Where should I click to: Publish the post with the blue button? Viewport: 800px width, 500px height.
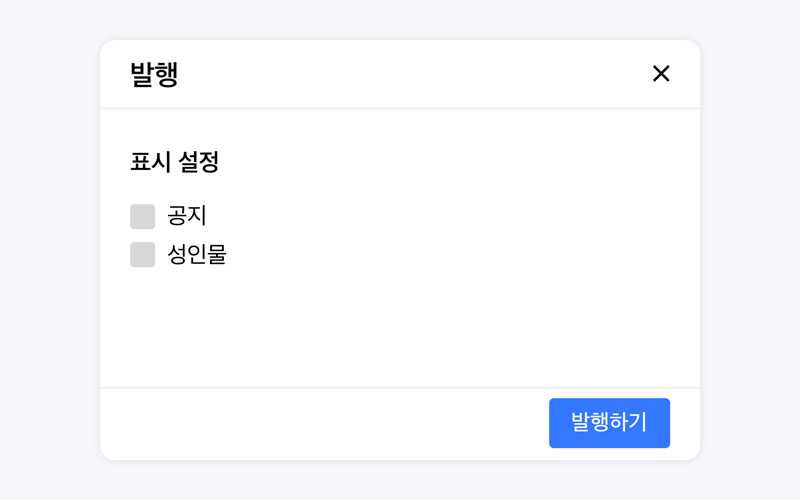[609, 423]
